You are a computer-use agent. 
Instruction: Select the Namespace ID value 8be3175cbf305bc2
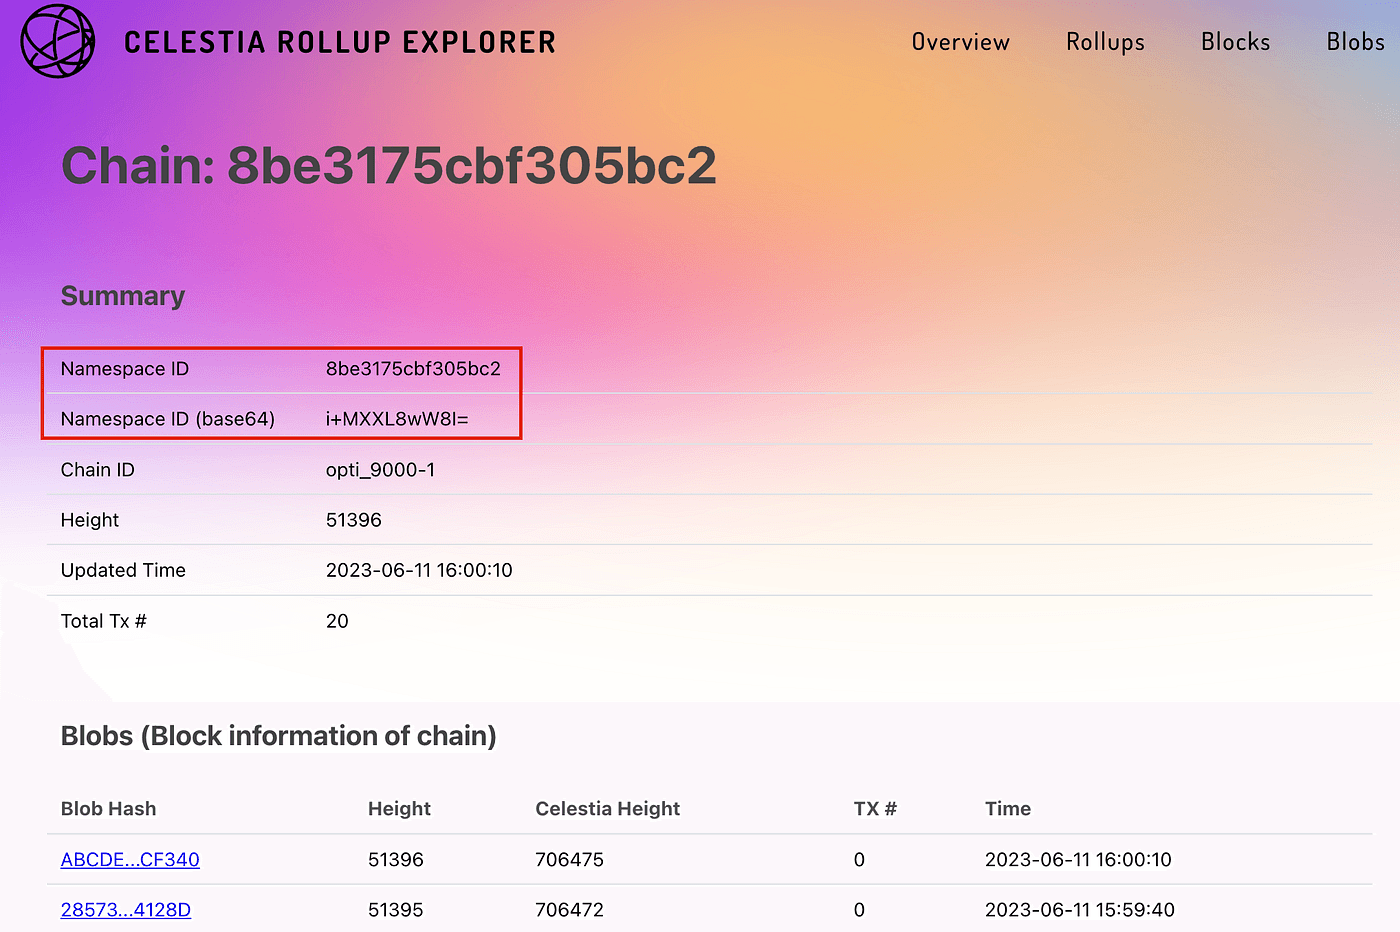click(413, 368)
